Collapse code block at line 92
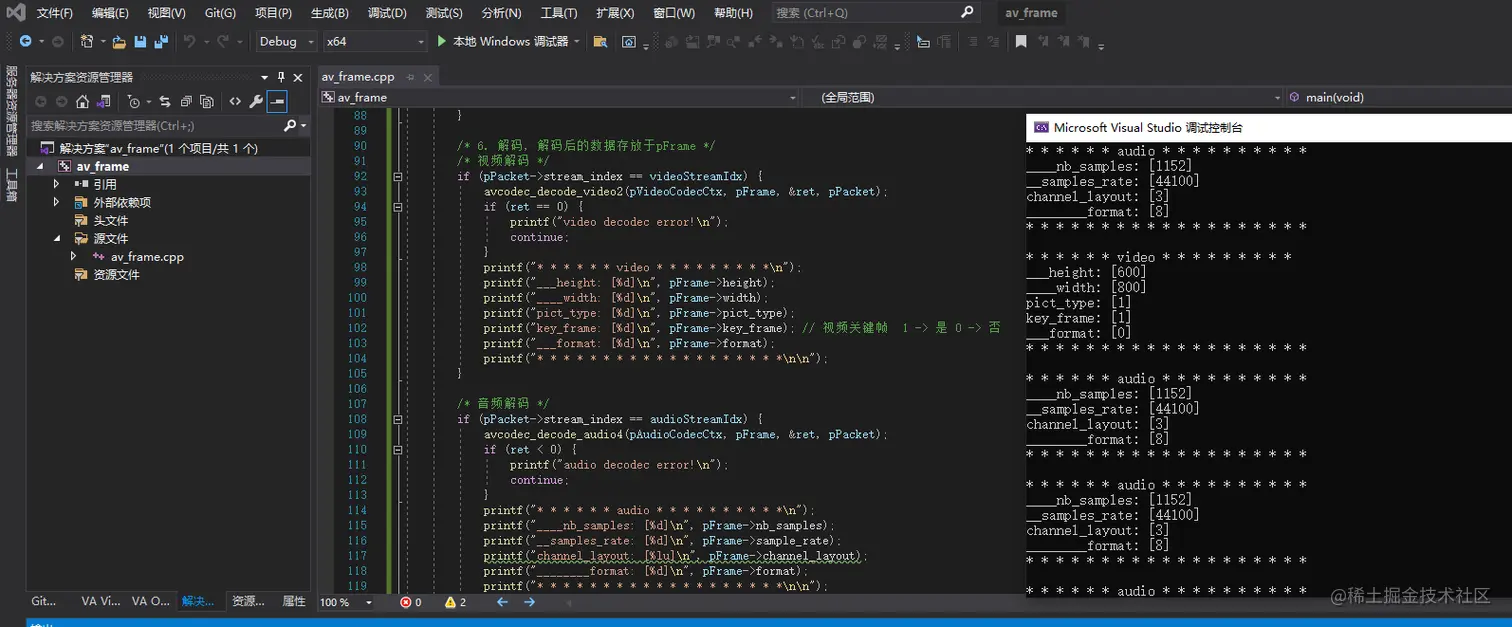The height and width of the screenshot is (627, 1512). pyautogui.click(x=398, y=176)
